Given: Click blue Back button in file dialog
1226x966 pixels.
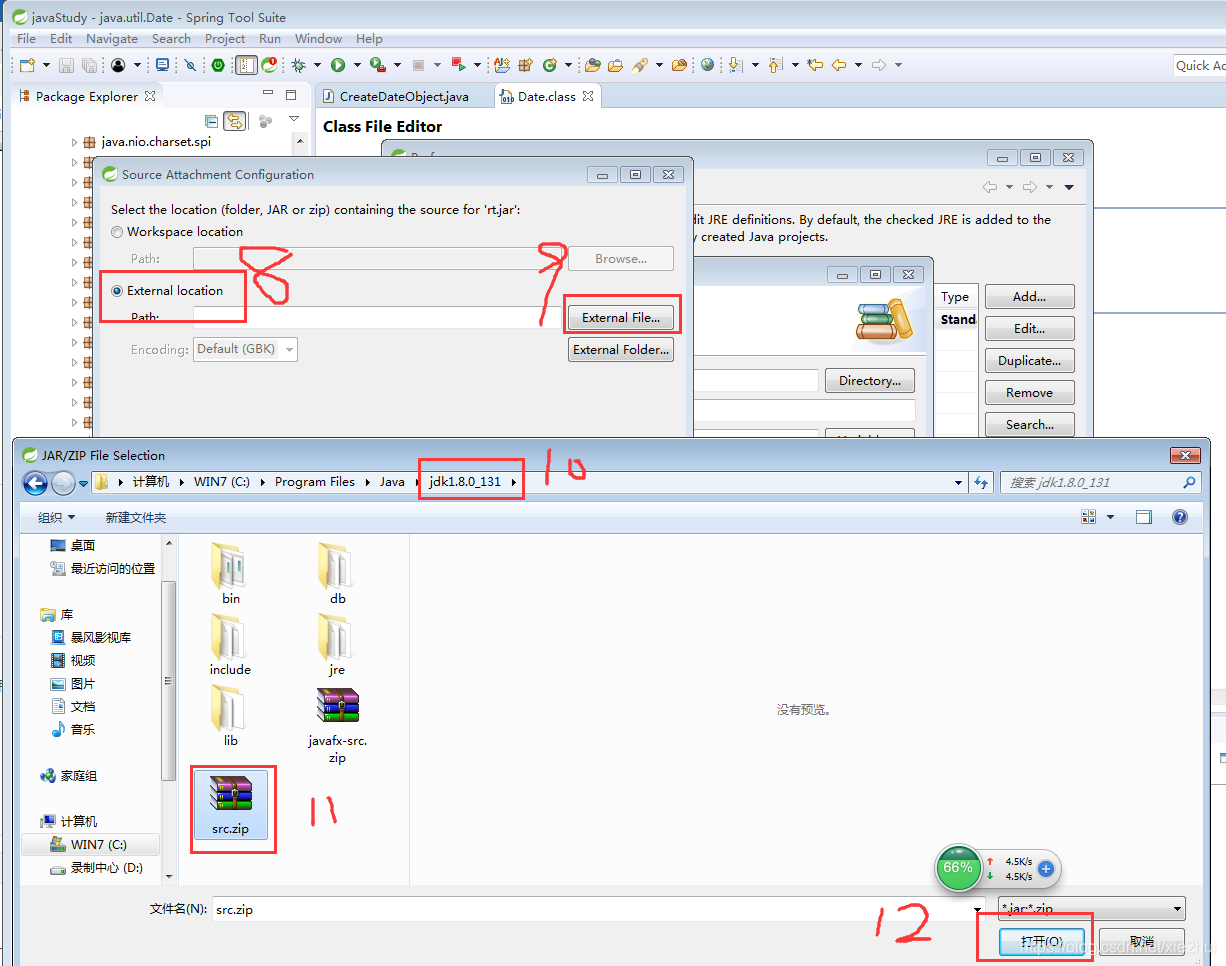Looking at the screenshot, I should (x=35, y=483).
